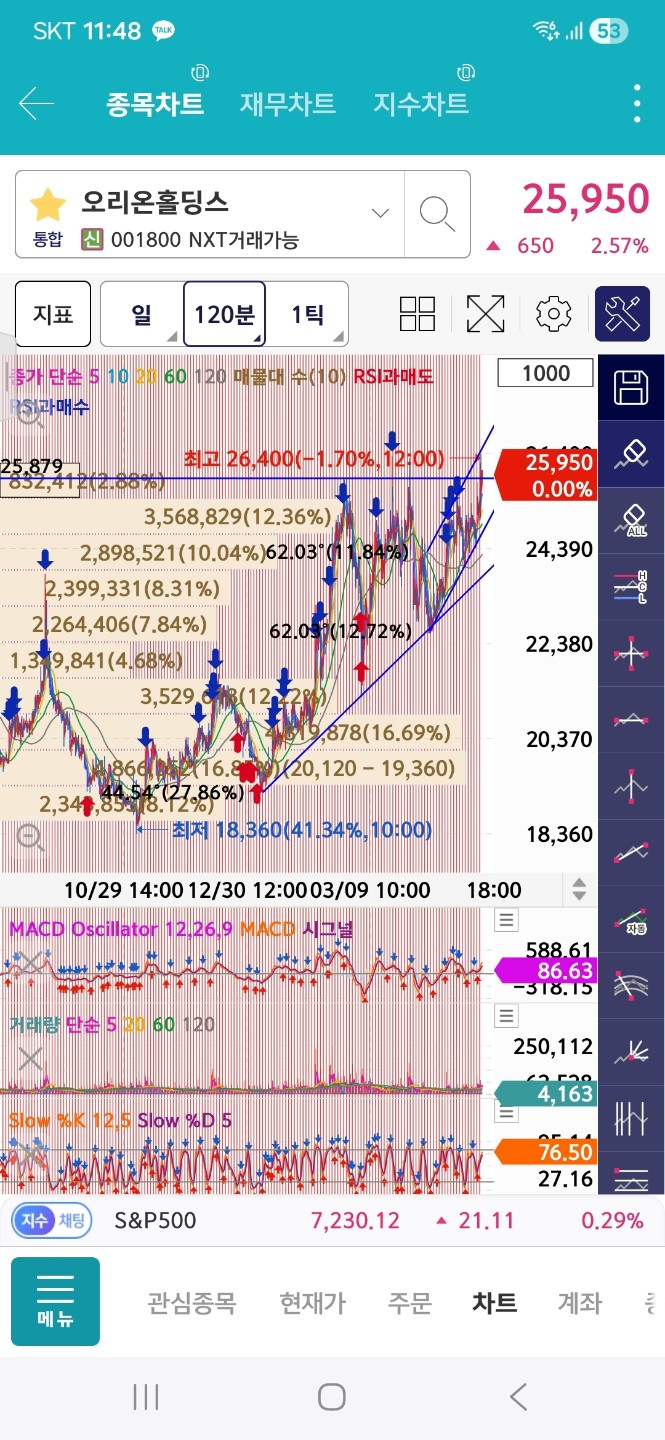This screenshot has width=665, height=1440.
Task: Switch to the 재무차트 tab
Action: [x=288, y=104]
